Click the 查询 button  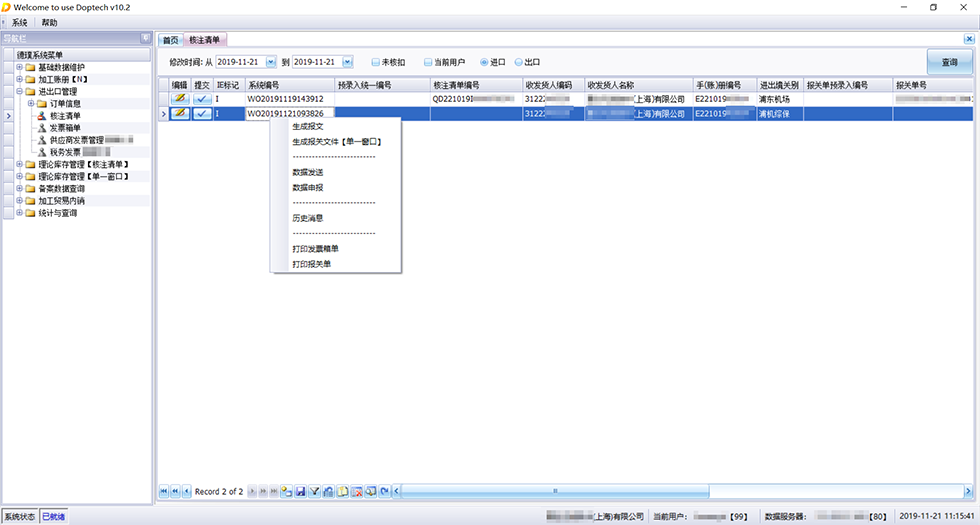click(949, 62)
